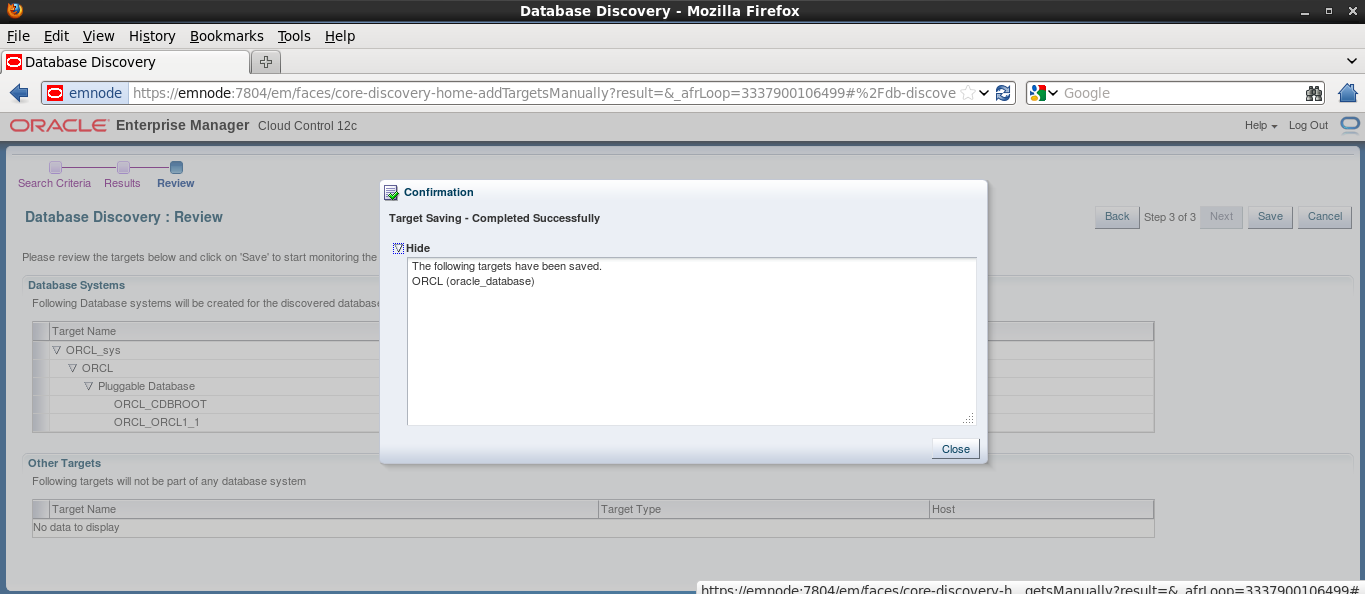Open the URL history dropdown
This screenshot has height=594, width=1365.
coord(984,93)
